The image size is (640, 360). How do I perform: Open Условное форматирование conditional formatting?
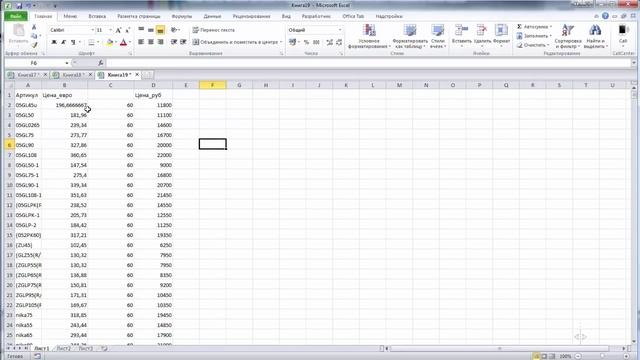(369, 36)
